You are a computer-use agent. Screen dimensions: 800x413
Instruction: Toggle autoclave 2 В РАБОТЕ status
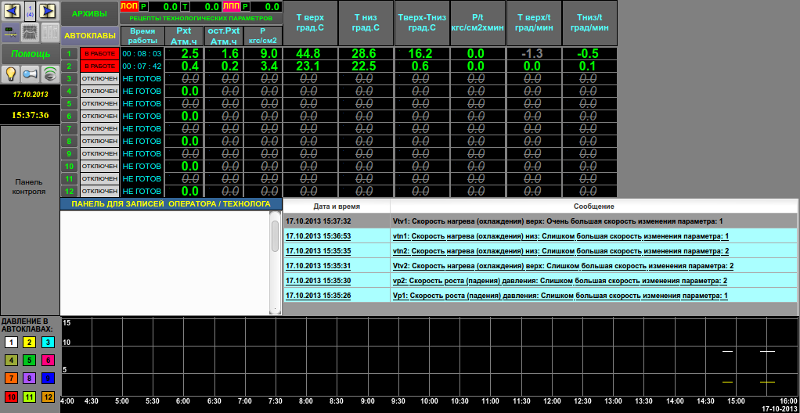99,66
